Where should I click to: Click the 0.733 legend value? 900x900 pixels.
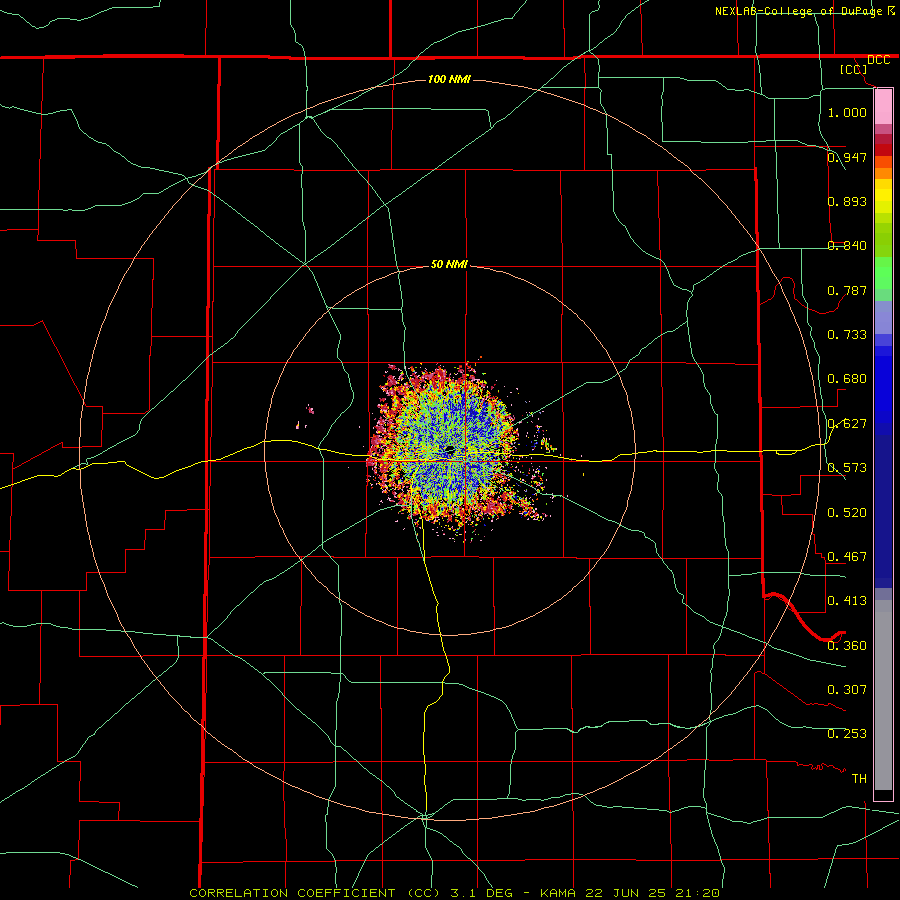point(847,335)
